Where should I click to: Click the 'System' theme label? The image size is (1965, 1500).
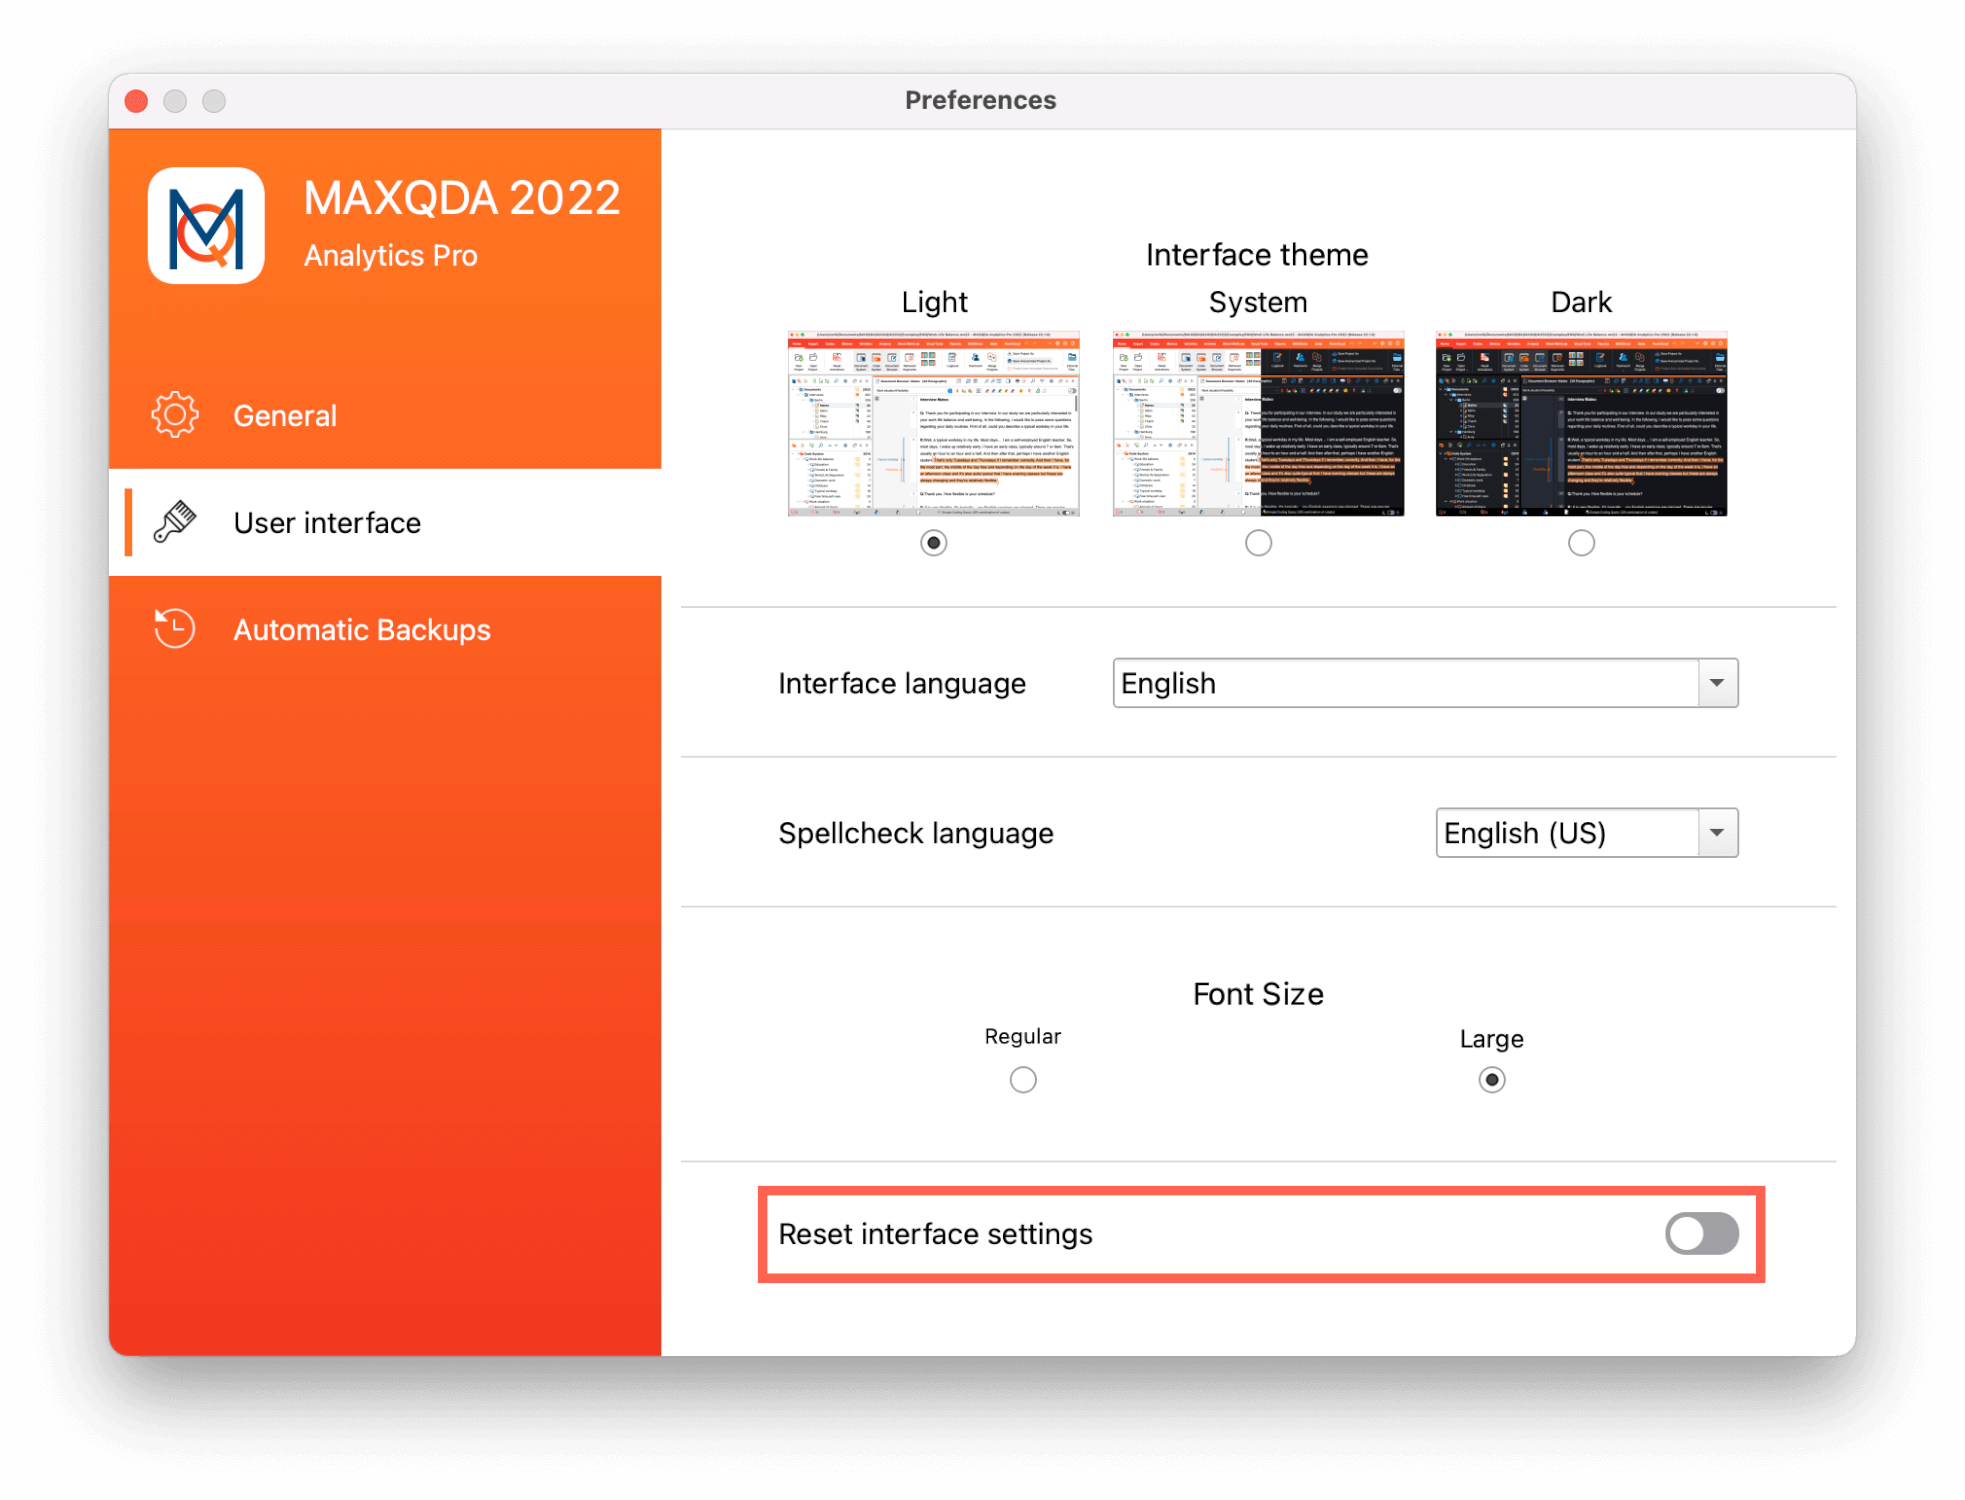click(1258, 302)
